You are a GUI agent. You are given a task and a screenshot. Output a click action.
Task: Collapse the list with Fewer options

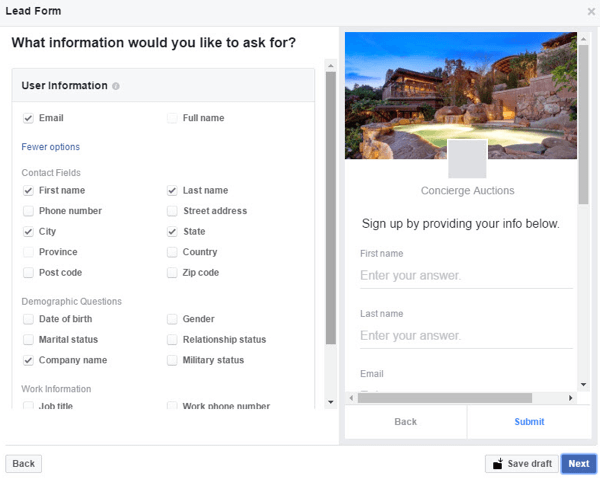pos(51,147)
